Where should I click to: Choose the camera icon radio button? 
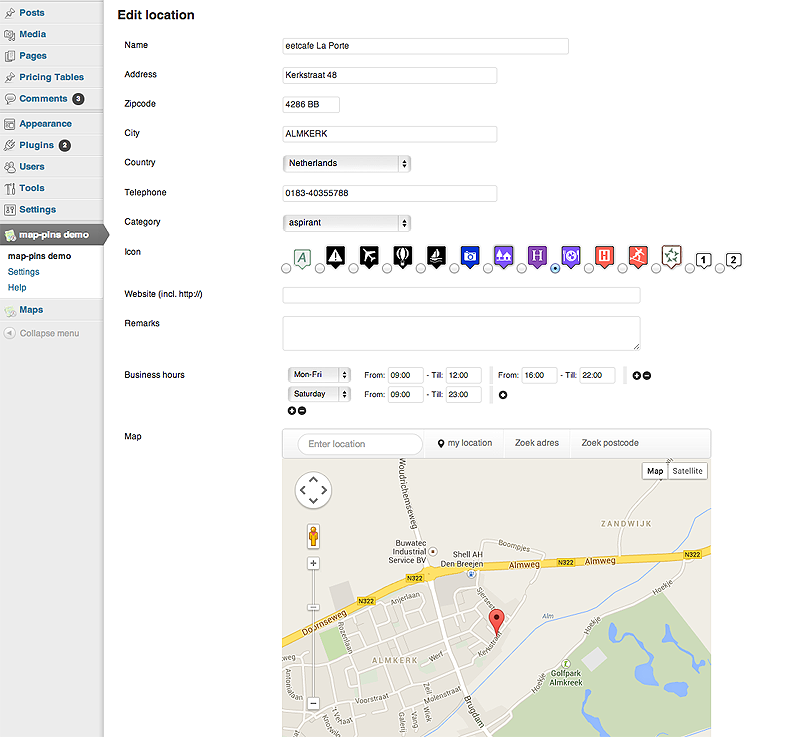pyautogui.click(x=453, y=268)
